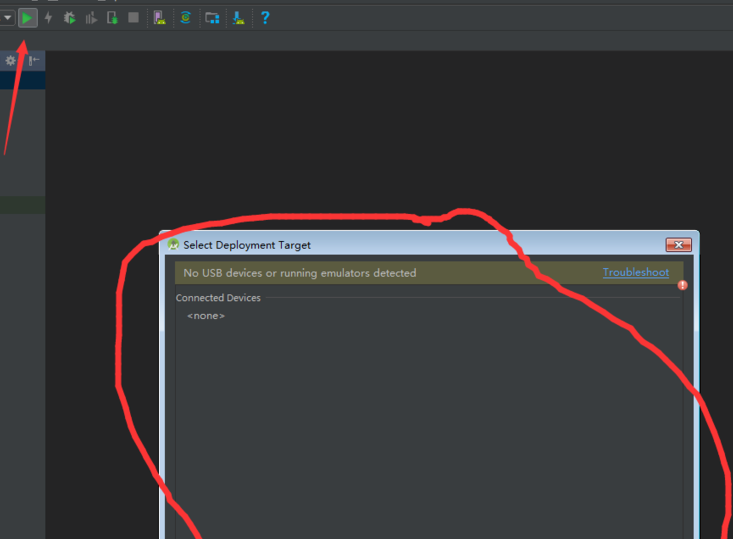Click the green Run app button

click(x=27, y=17)
